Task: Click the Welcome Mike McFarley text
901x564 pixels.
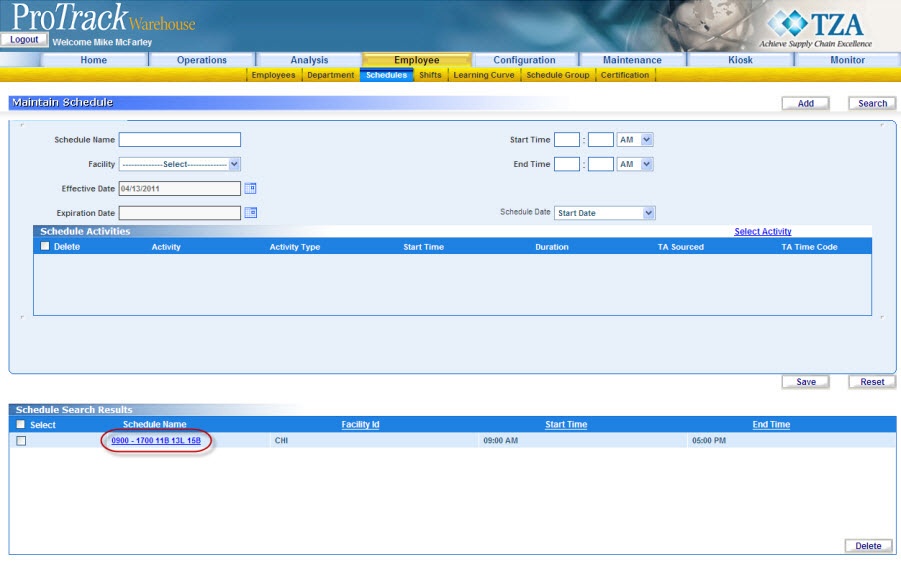Action: (x=102, y=42)
